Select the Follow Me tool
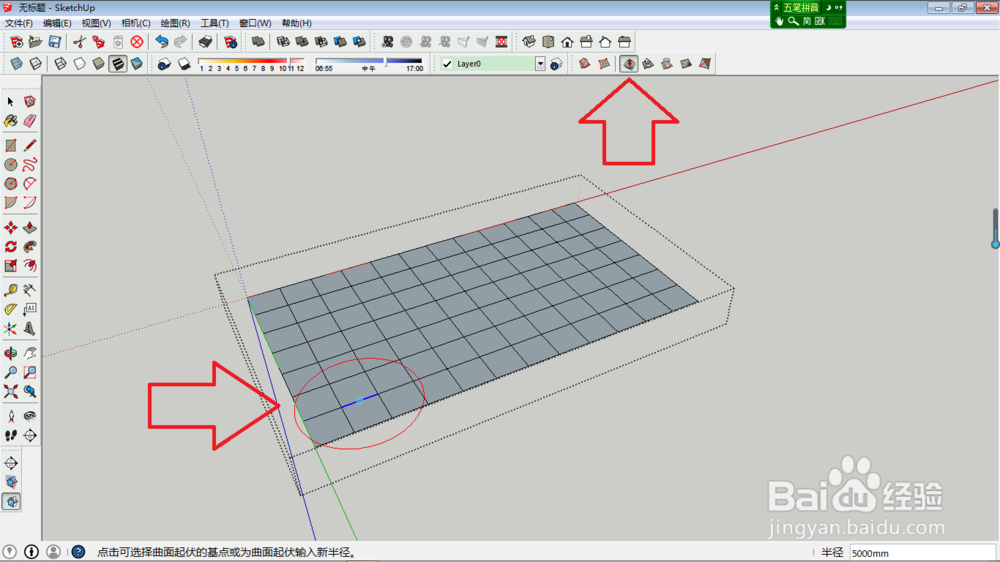 [x=30, y=247]
